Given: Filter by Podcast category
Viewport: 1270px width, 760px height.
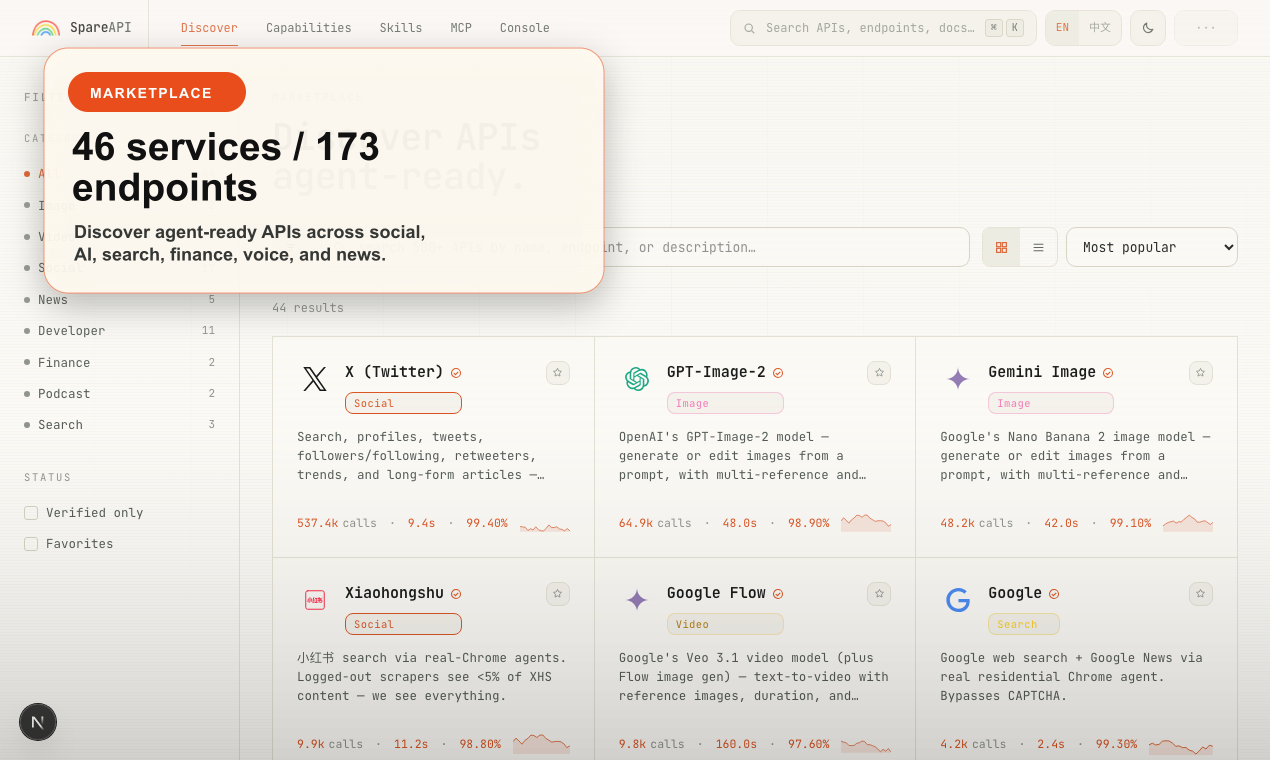Looking at the screenshot, I should tap(120, 394).
